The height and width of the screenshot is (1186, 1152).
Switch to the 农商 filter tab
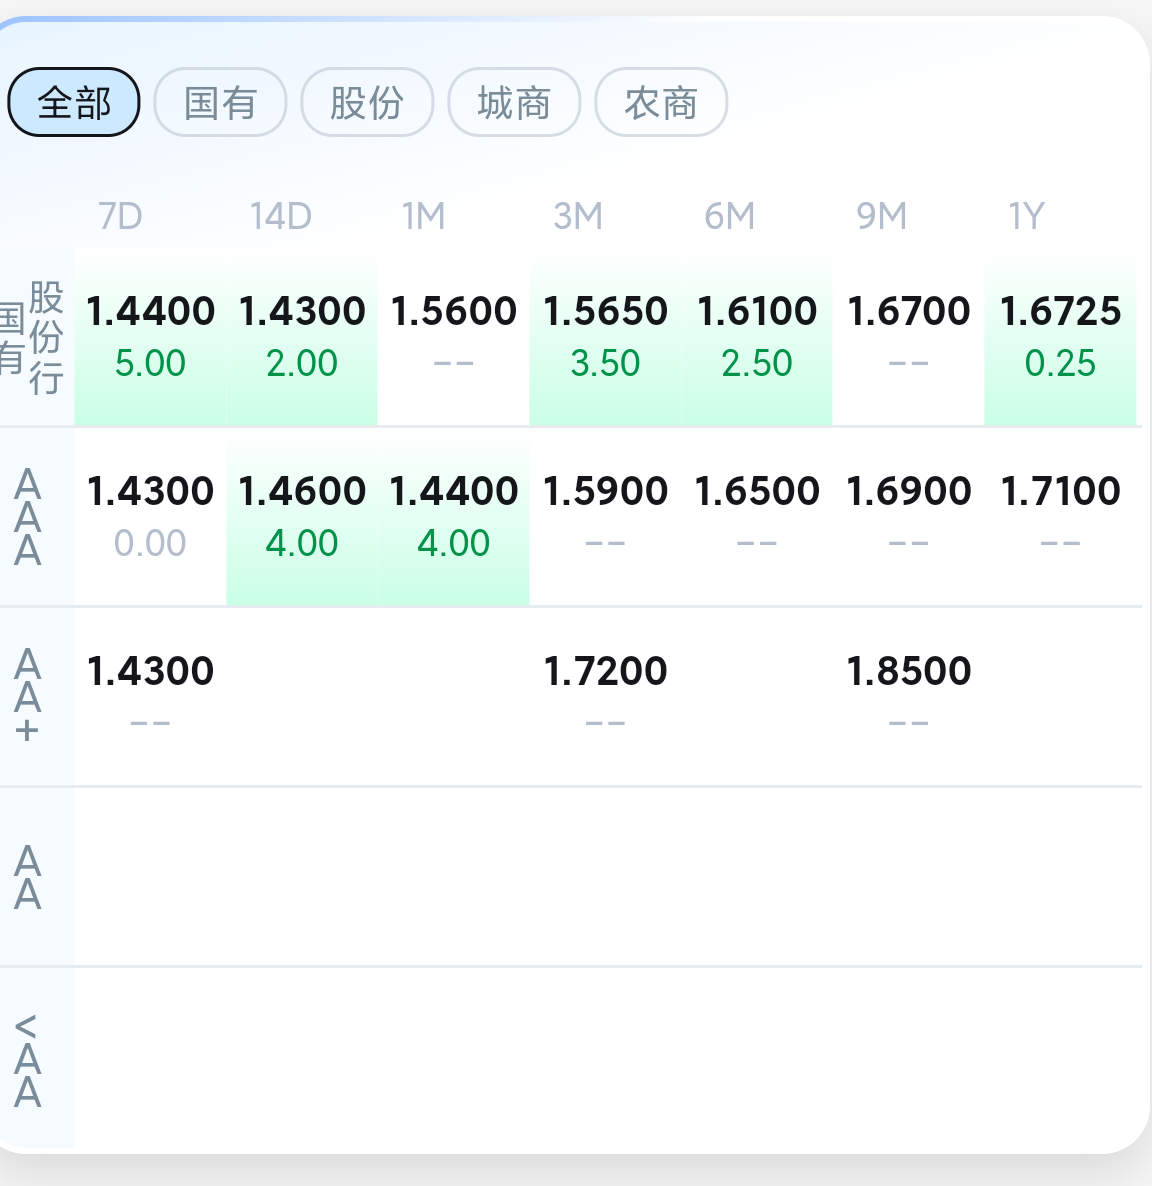pos(661,102)
